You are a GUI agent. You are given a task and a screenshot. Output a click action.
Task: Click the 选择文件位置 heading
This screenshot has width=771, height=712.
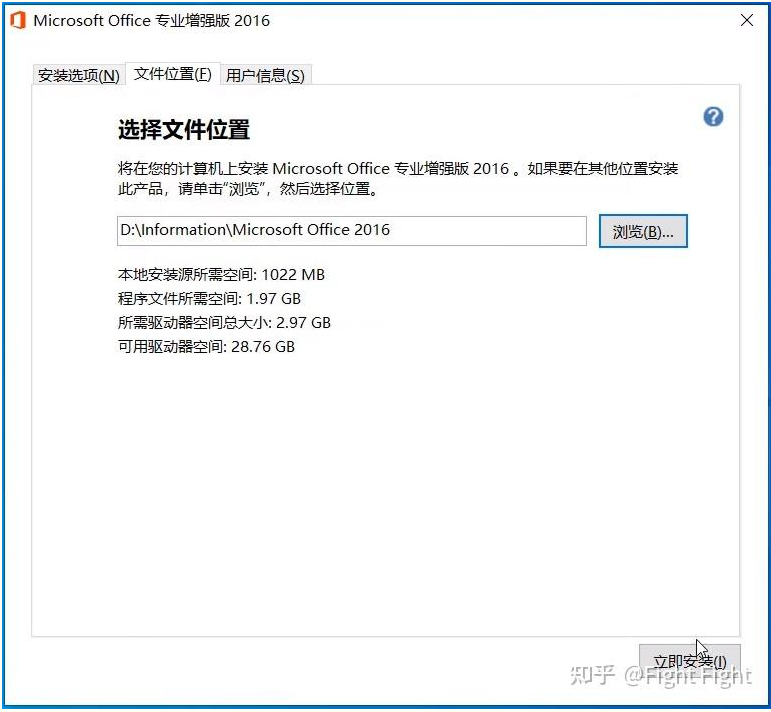point(184,130)
